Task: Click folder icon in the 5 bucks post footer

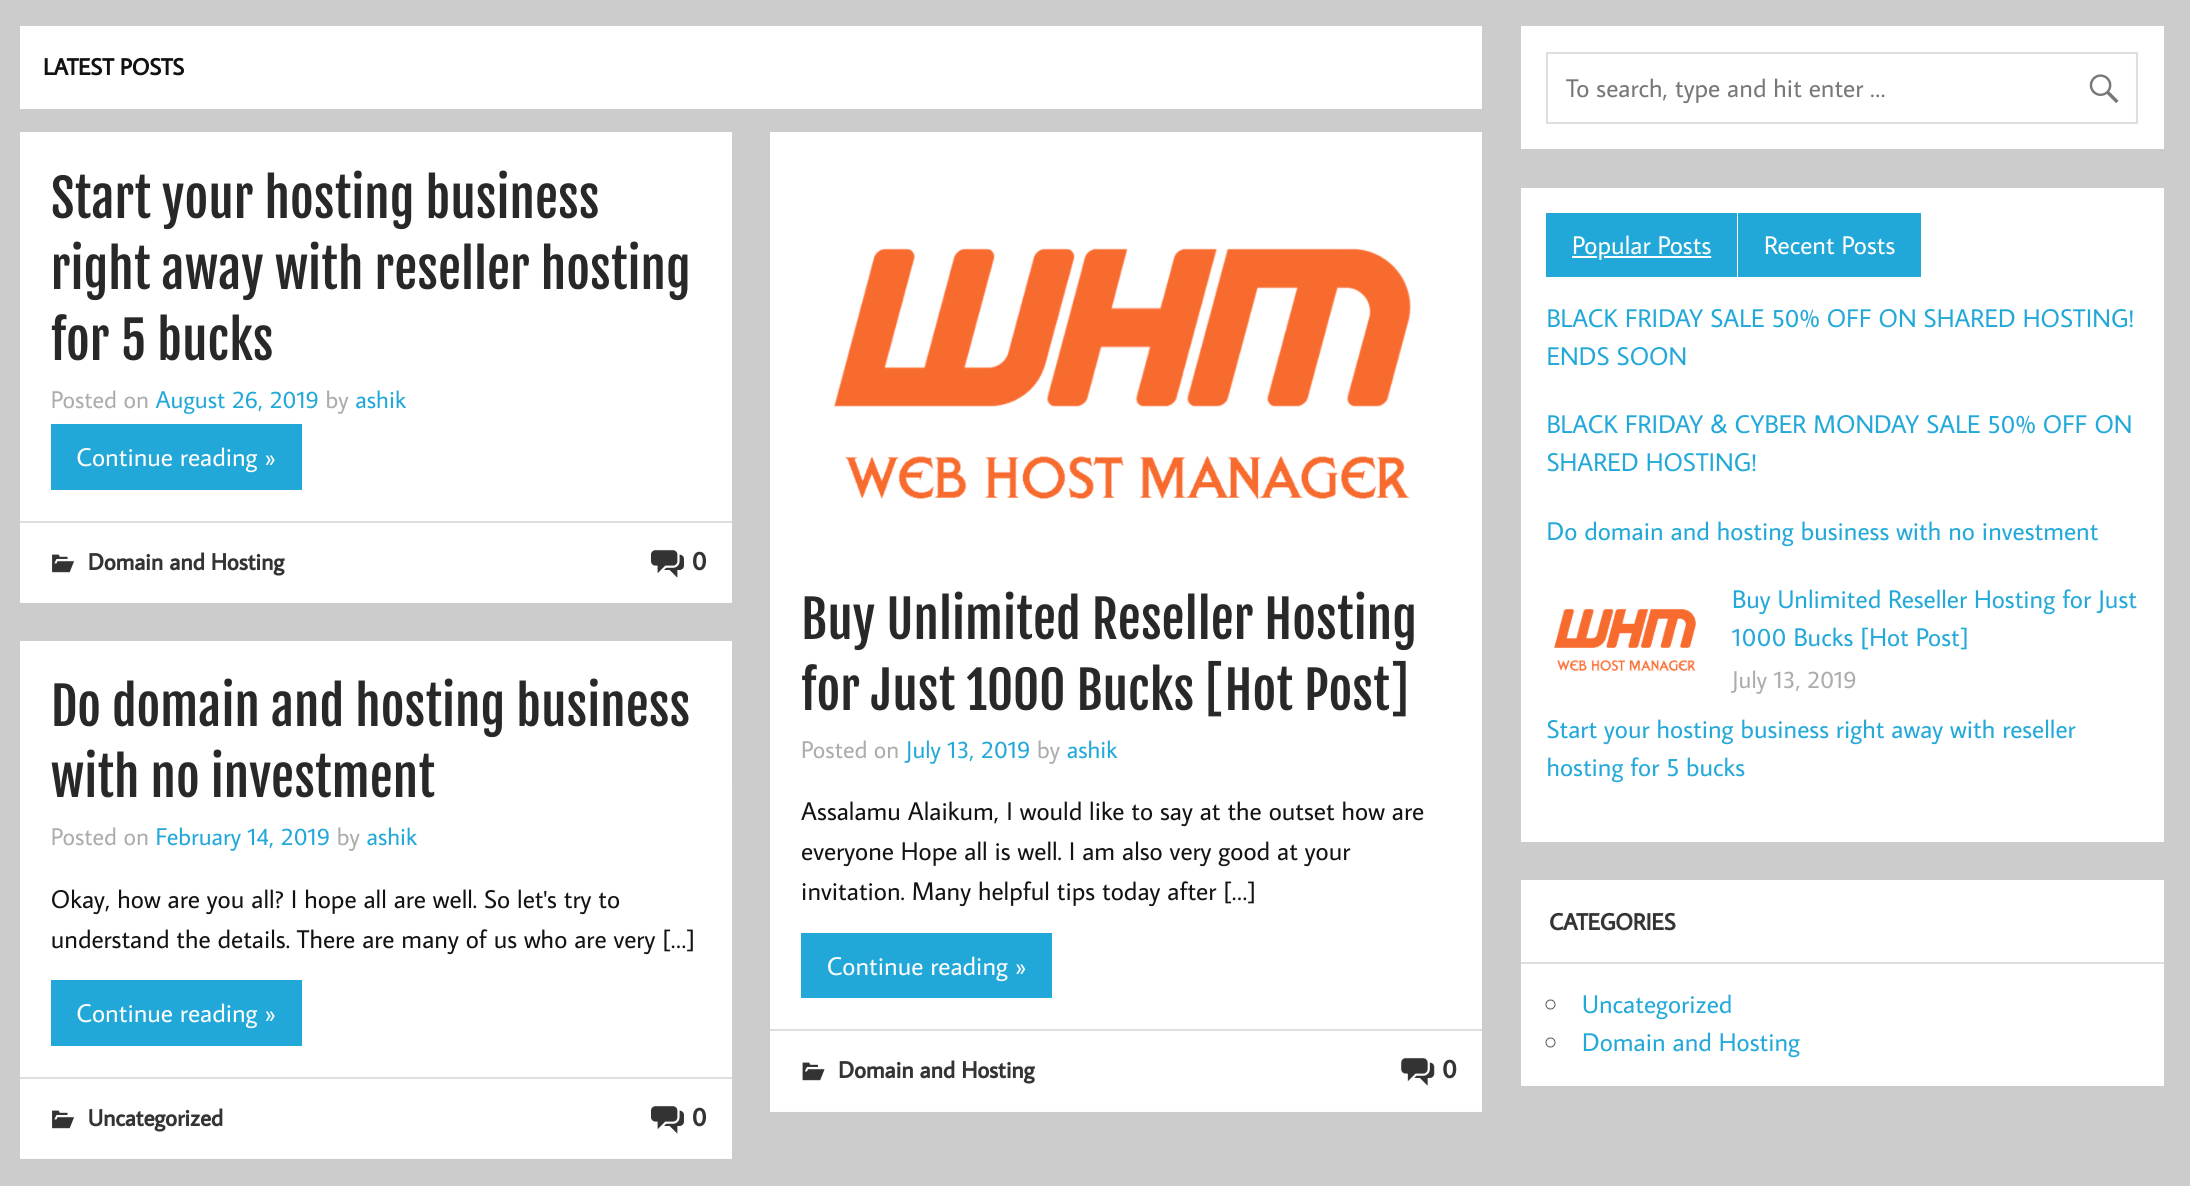Action: 63,563
